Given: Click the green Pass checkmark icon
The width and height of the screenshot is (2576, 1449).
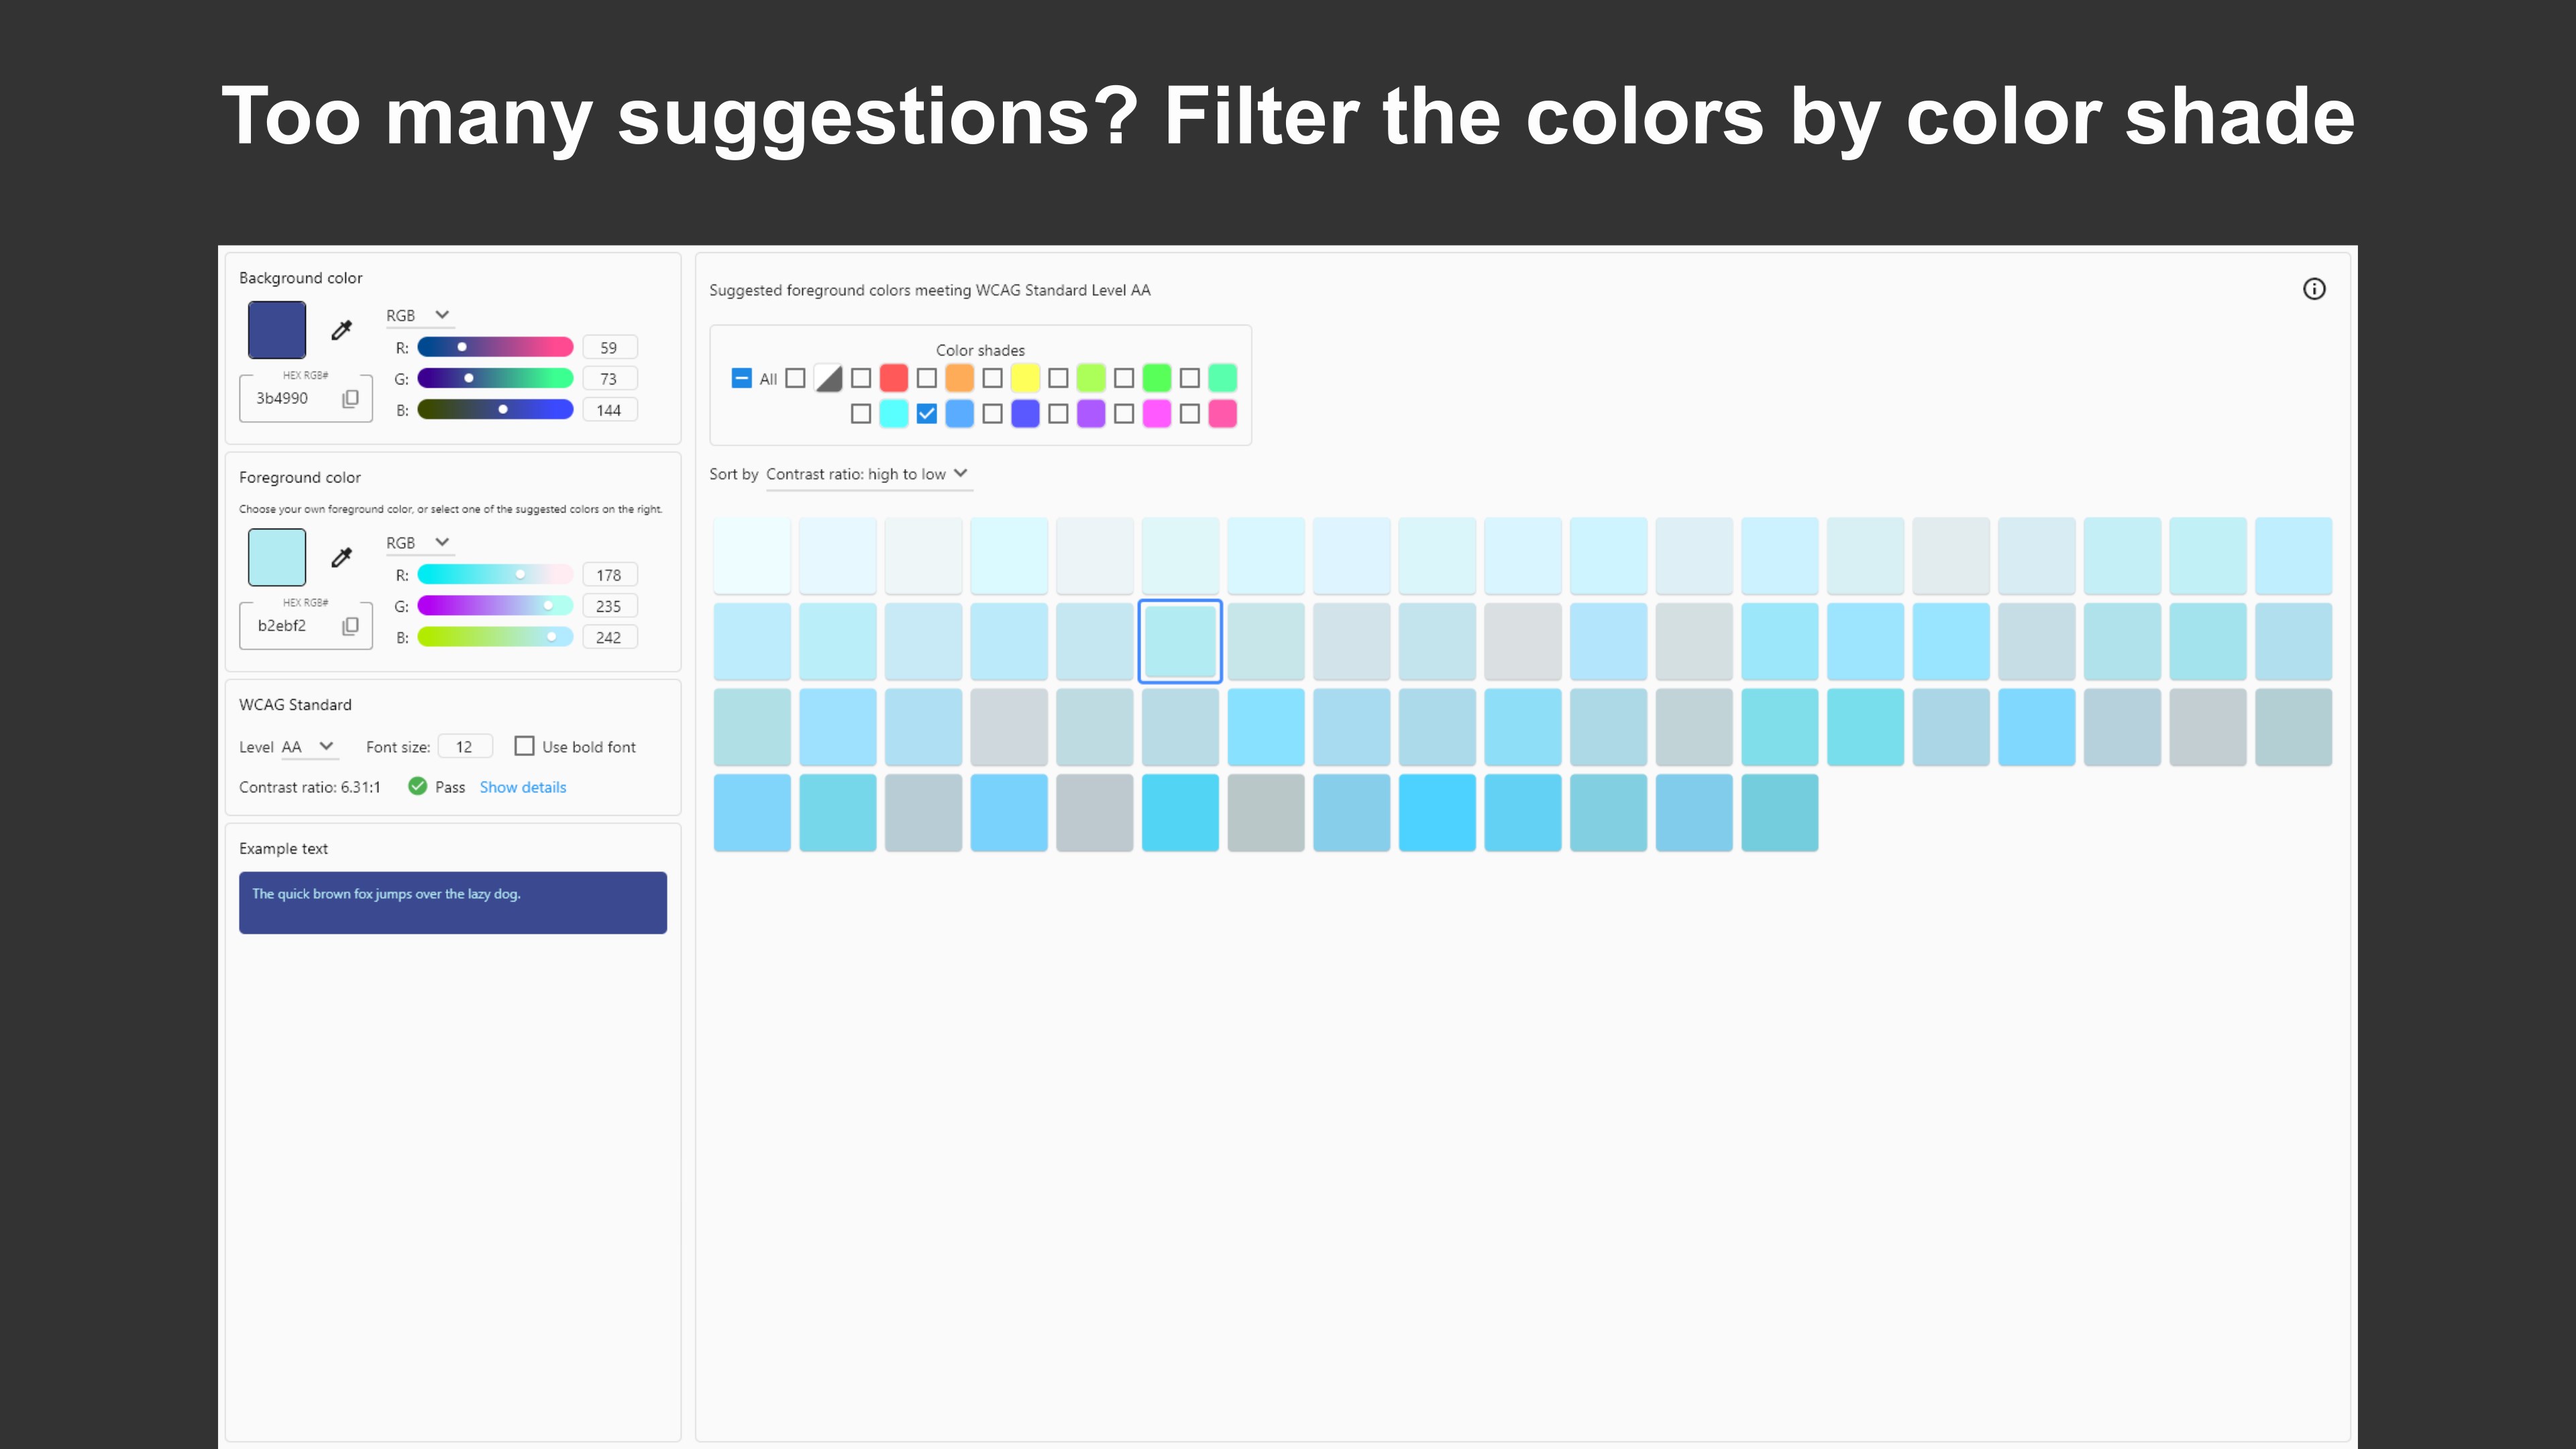Looking at the screenshot, I should (x=418, y=786).
